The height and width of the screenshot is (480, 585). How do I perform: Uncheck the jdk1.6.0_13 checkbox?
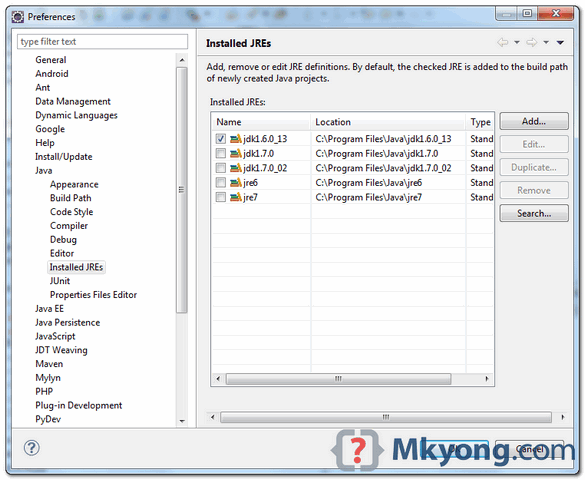(220, 139)
